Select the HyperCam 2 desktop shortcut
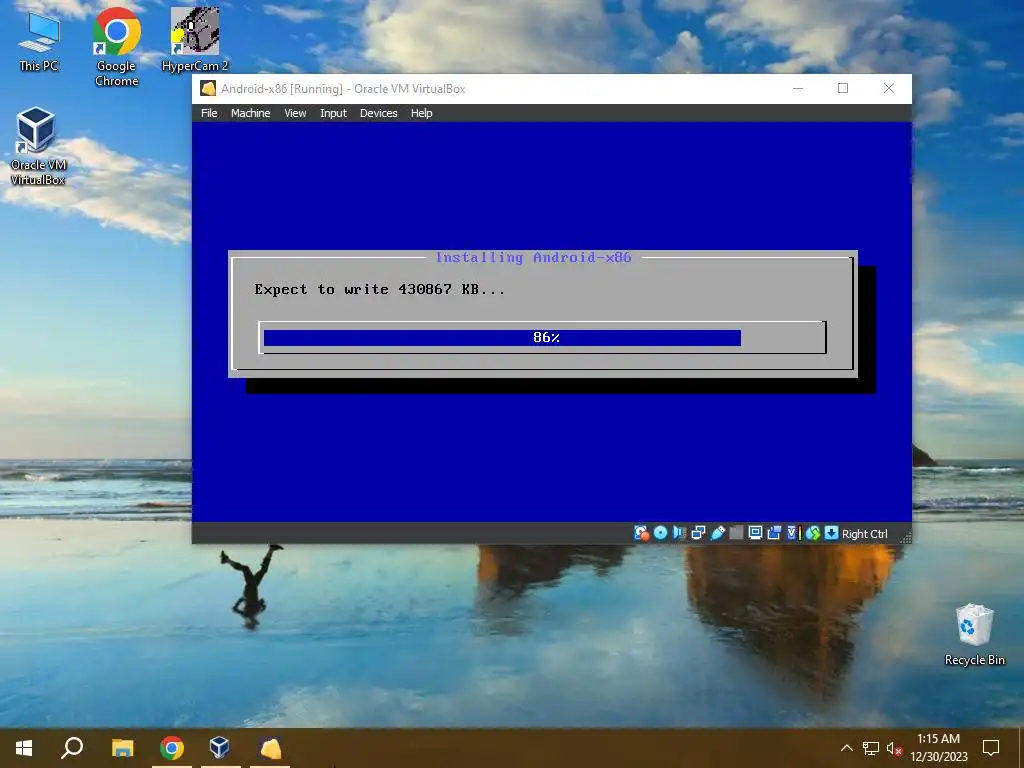This screenshot has width=1024, height=768. pos(195,39)
